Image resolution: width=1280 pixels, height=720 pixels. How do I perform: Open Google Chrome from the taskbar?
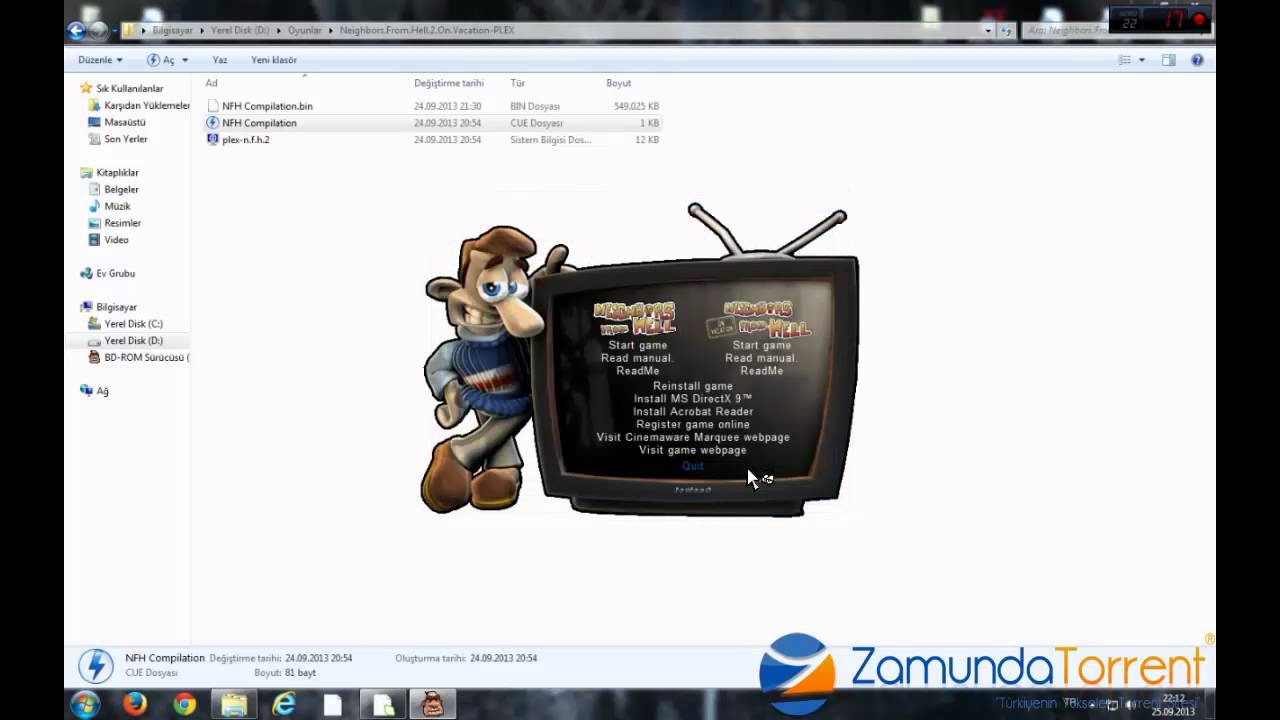click(184, 704)
